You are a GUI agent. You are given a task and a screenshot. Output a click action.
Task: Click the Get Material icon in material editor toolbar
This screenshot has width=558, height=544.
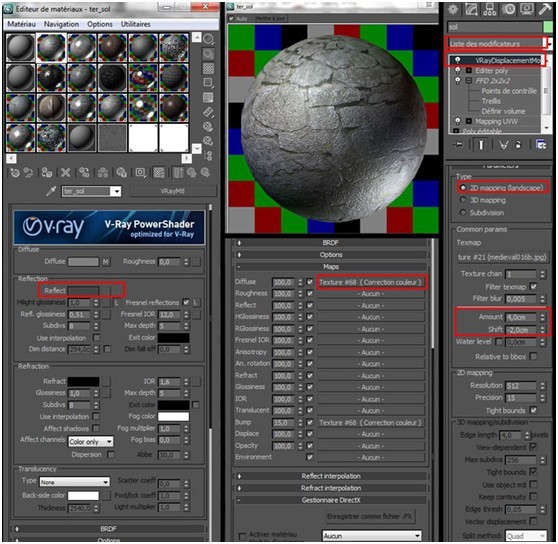point(15,173)
